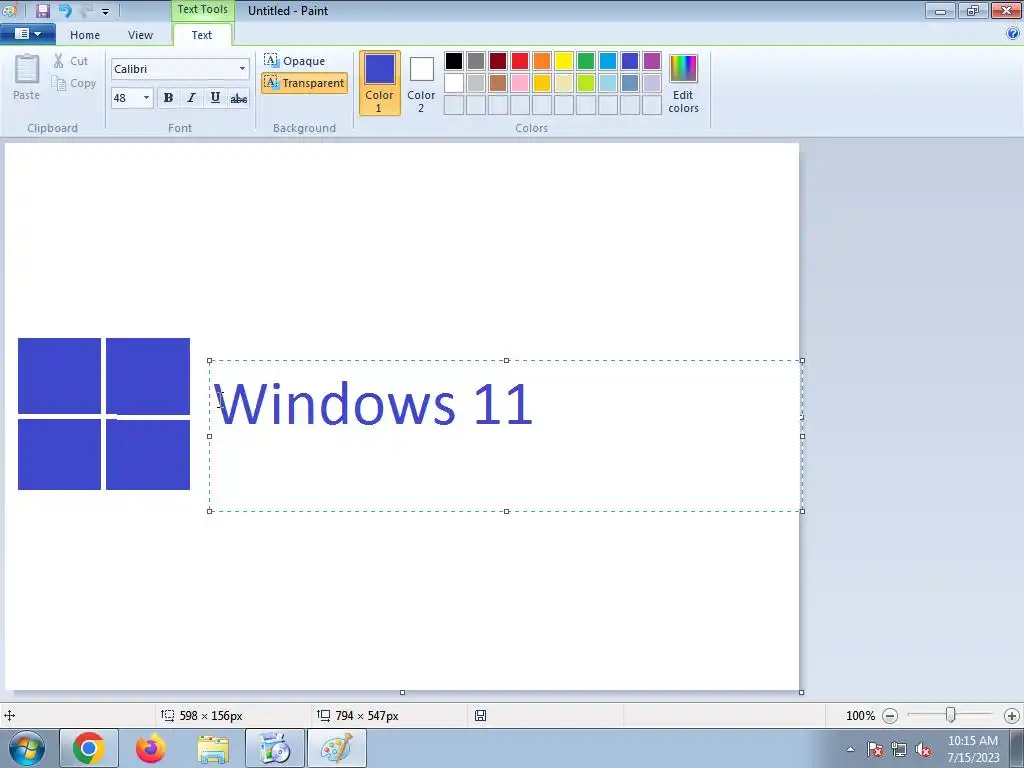1024x768 pixels.
Task: Show hidden tray icons arrow
Action: [x=850, y=750]
